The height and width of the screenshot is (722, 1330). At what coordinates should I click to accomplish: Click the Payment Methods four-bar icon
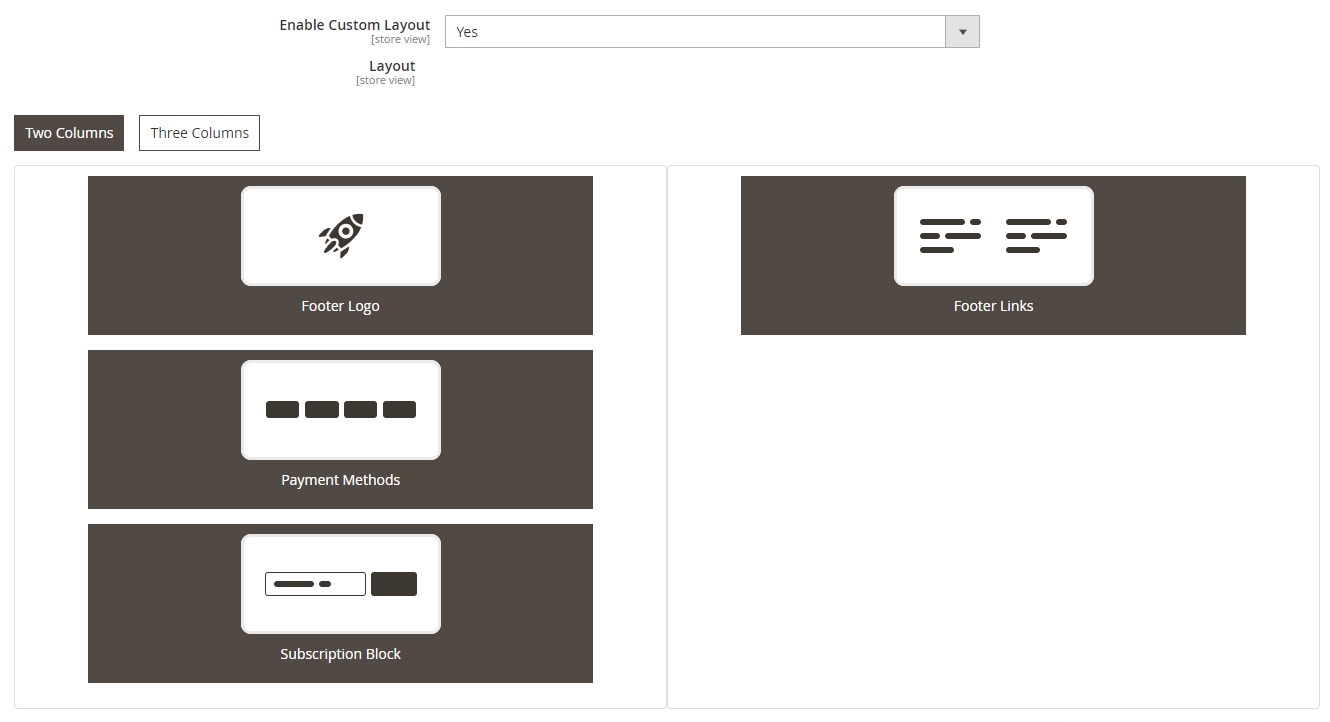341,410
